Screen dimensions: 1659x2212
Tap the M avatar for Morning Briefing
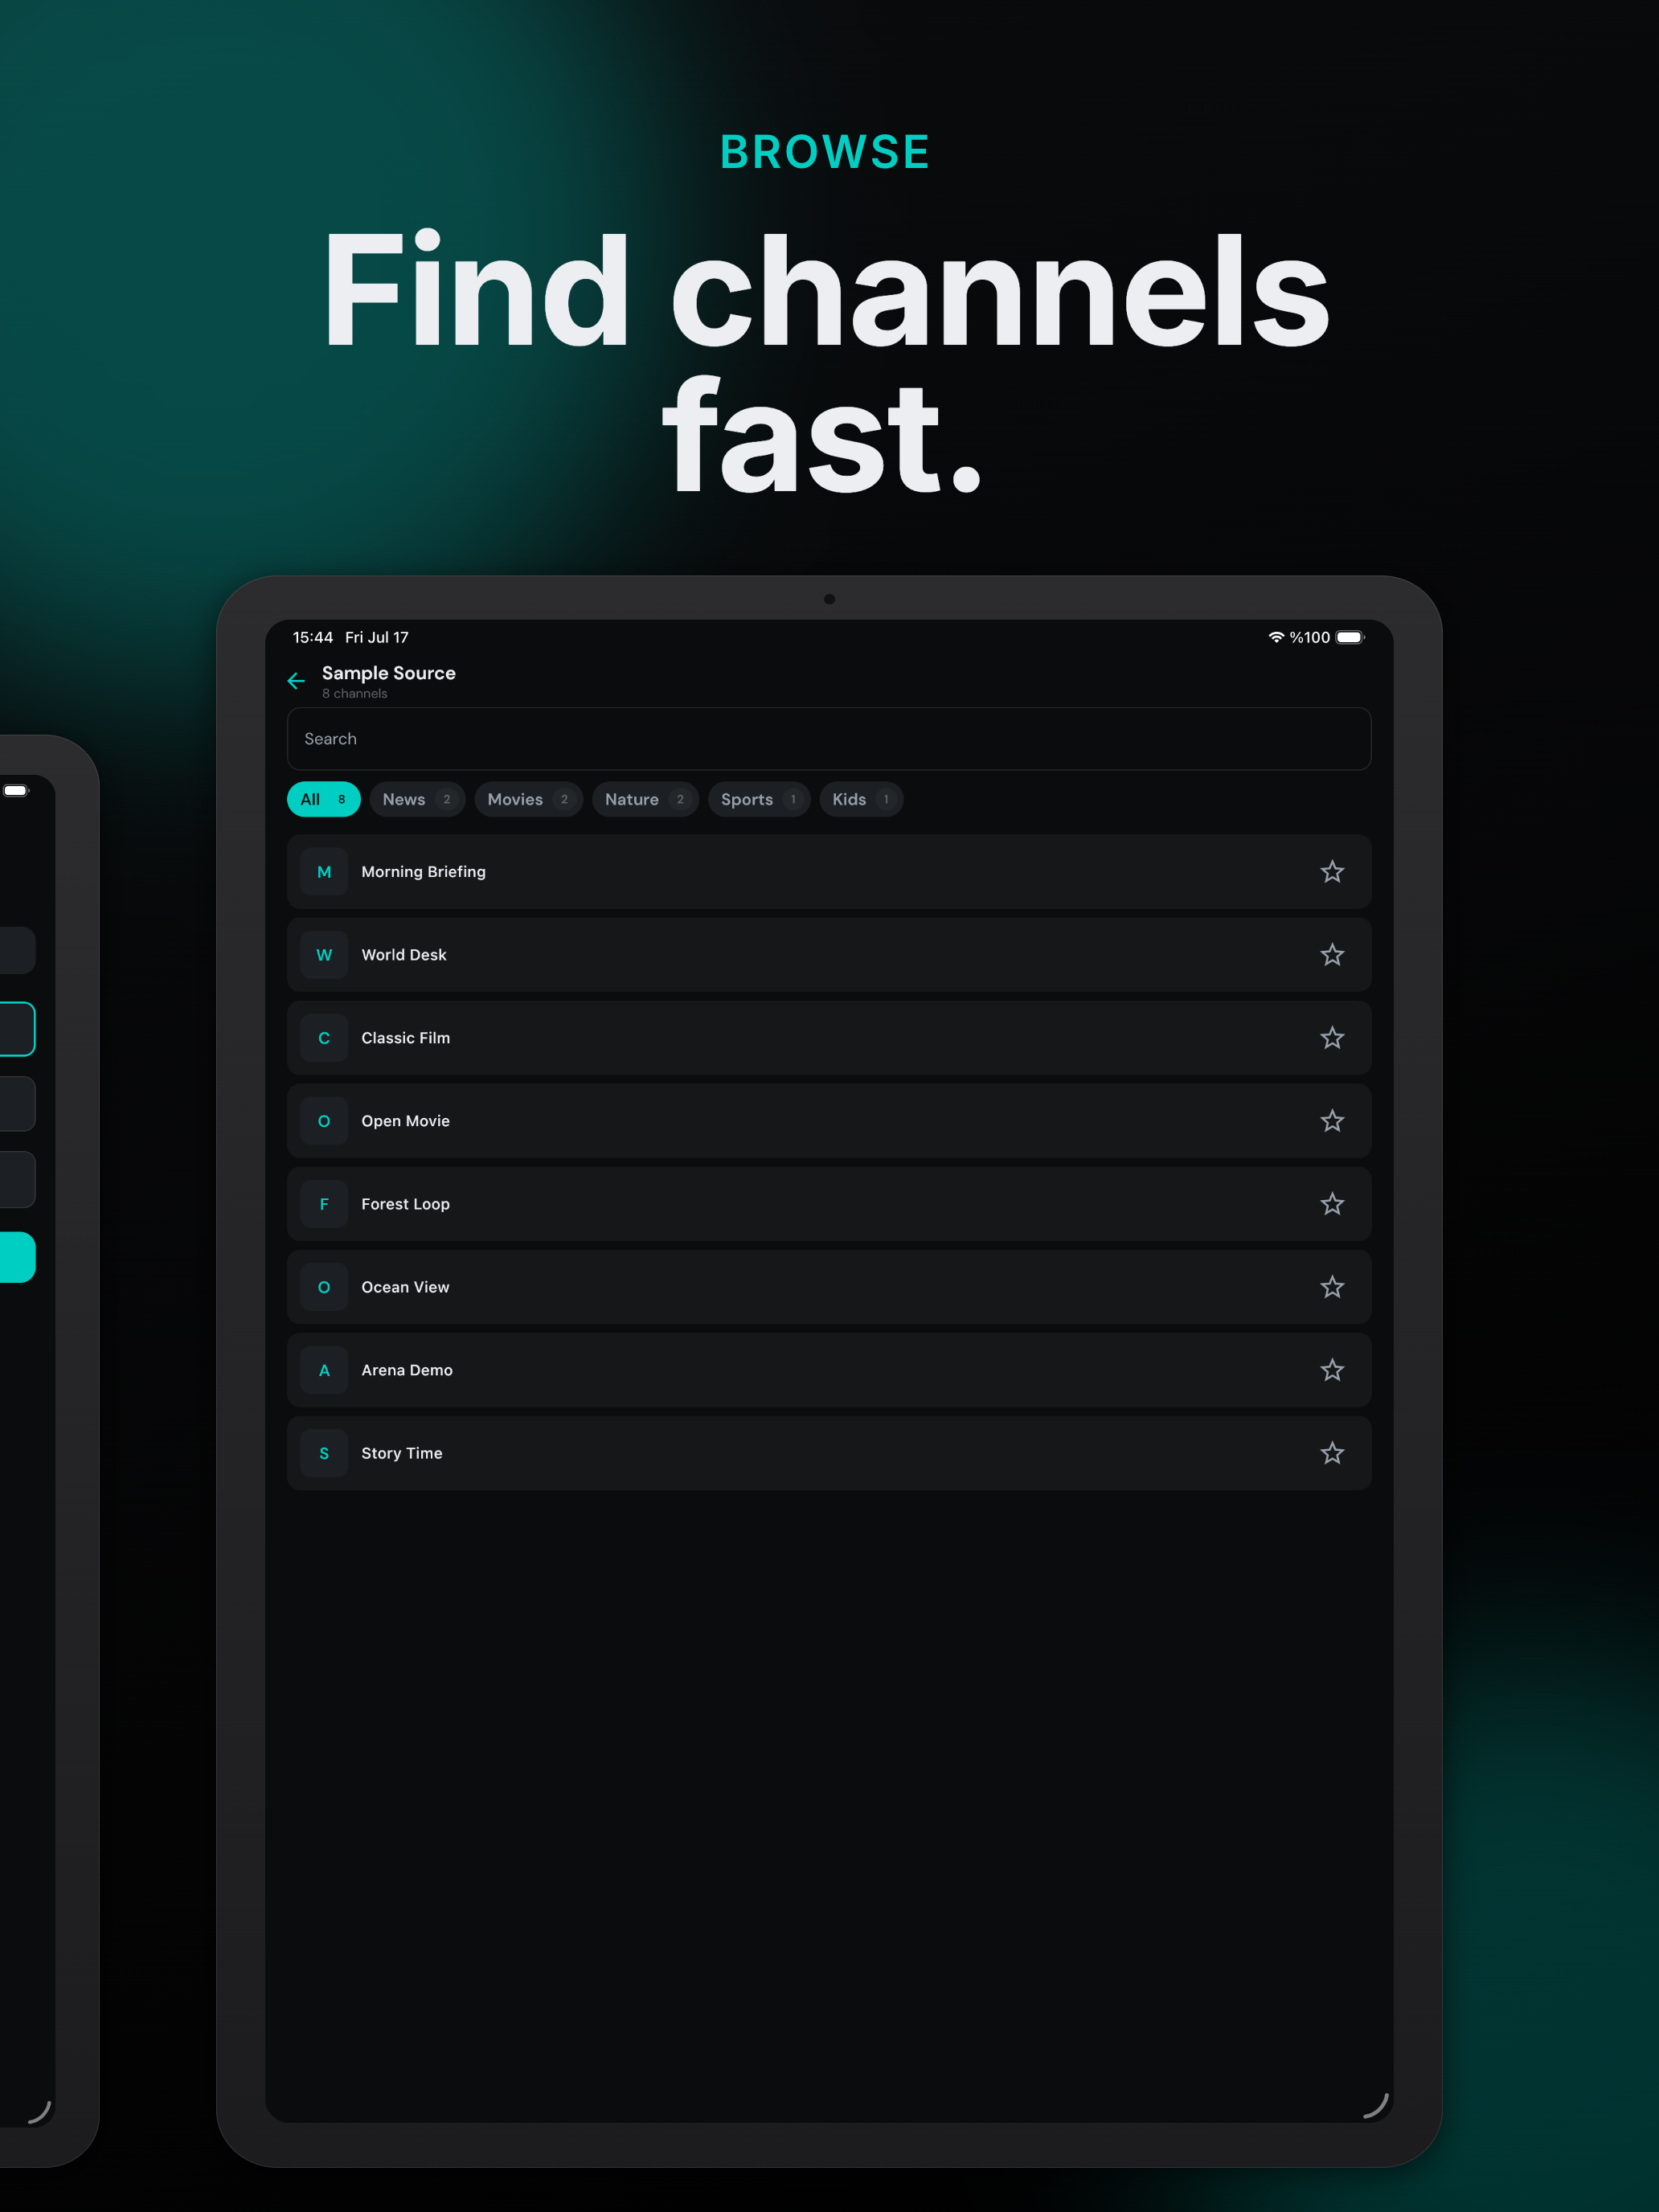[324, 872]
